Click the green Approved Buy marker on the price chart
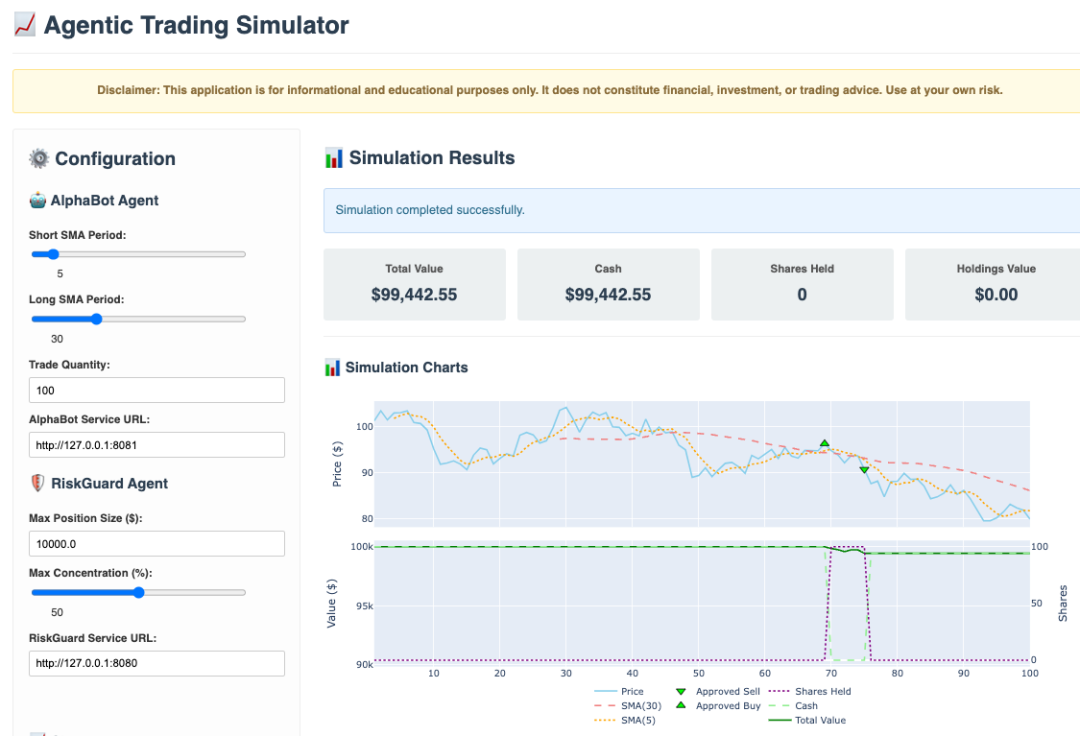The image size is (1080, 736). coord(826,442)
